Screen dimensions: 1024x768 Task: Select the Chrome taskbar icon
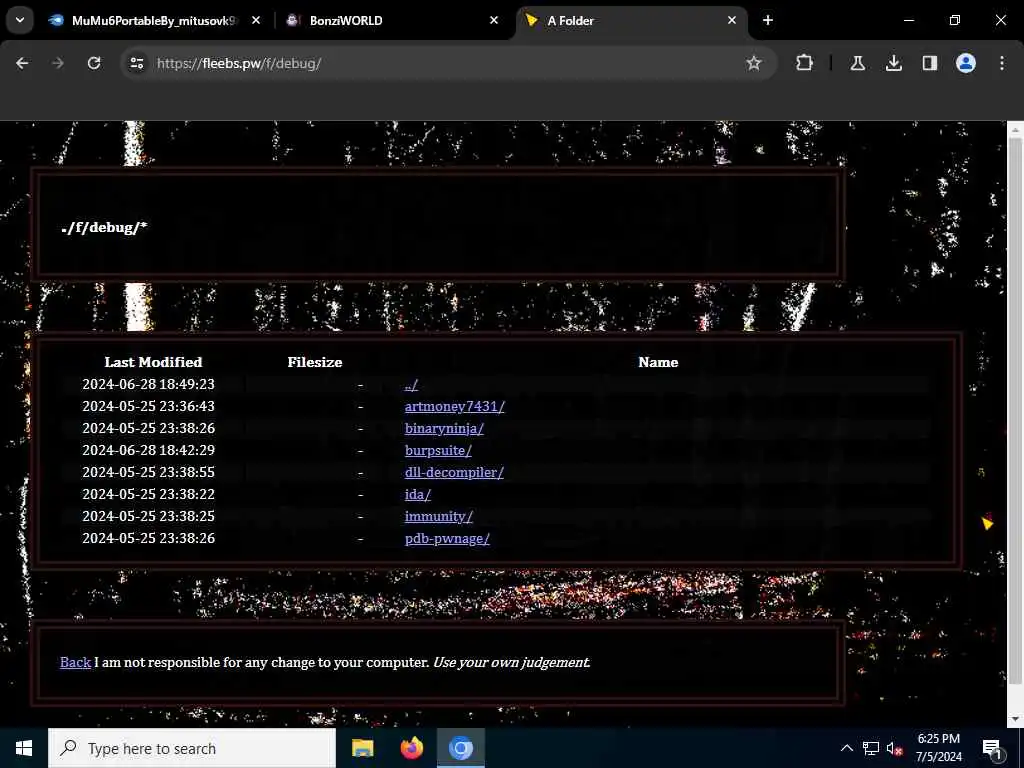[x=460, y=748]
